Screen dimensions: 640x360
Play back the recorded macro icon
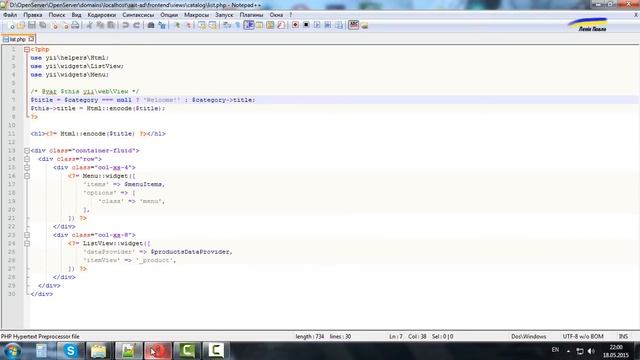click(x=317, y=25)
